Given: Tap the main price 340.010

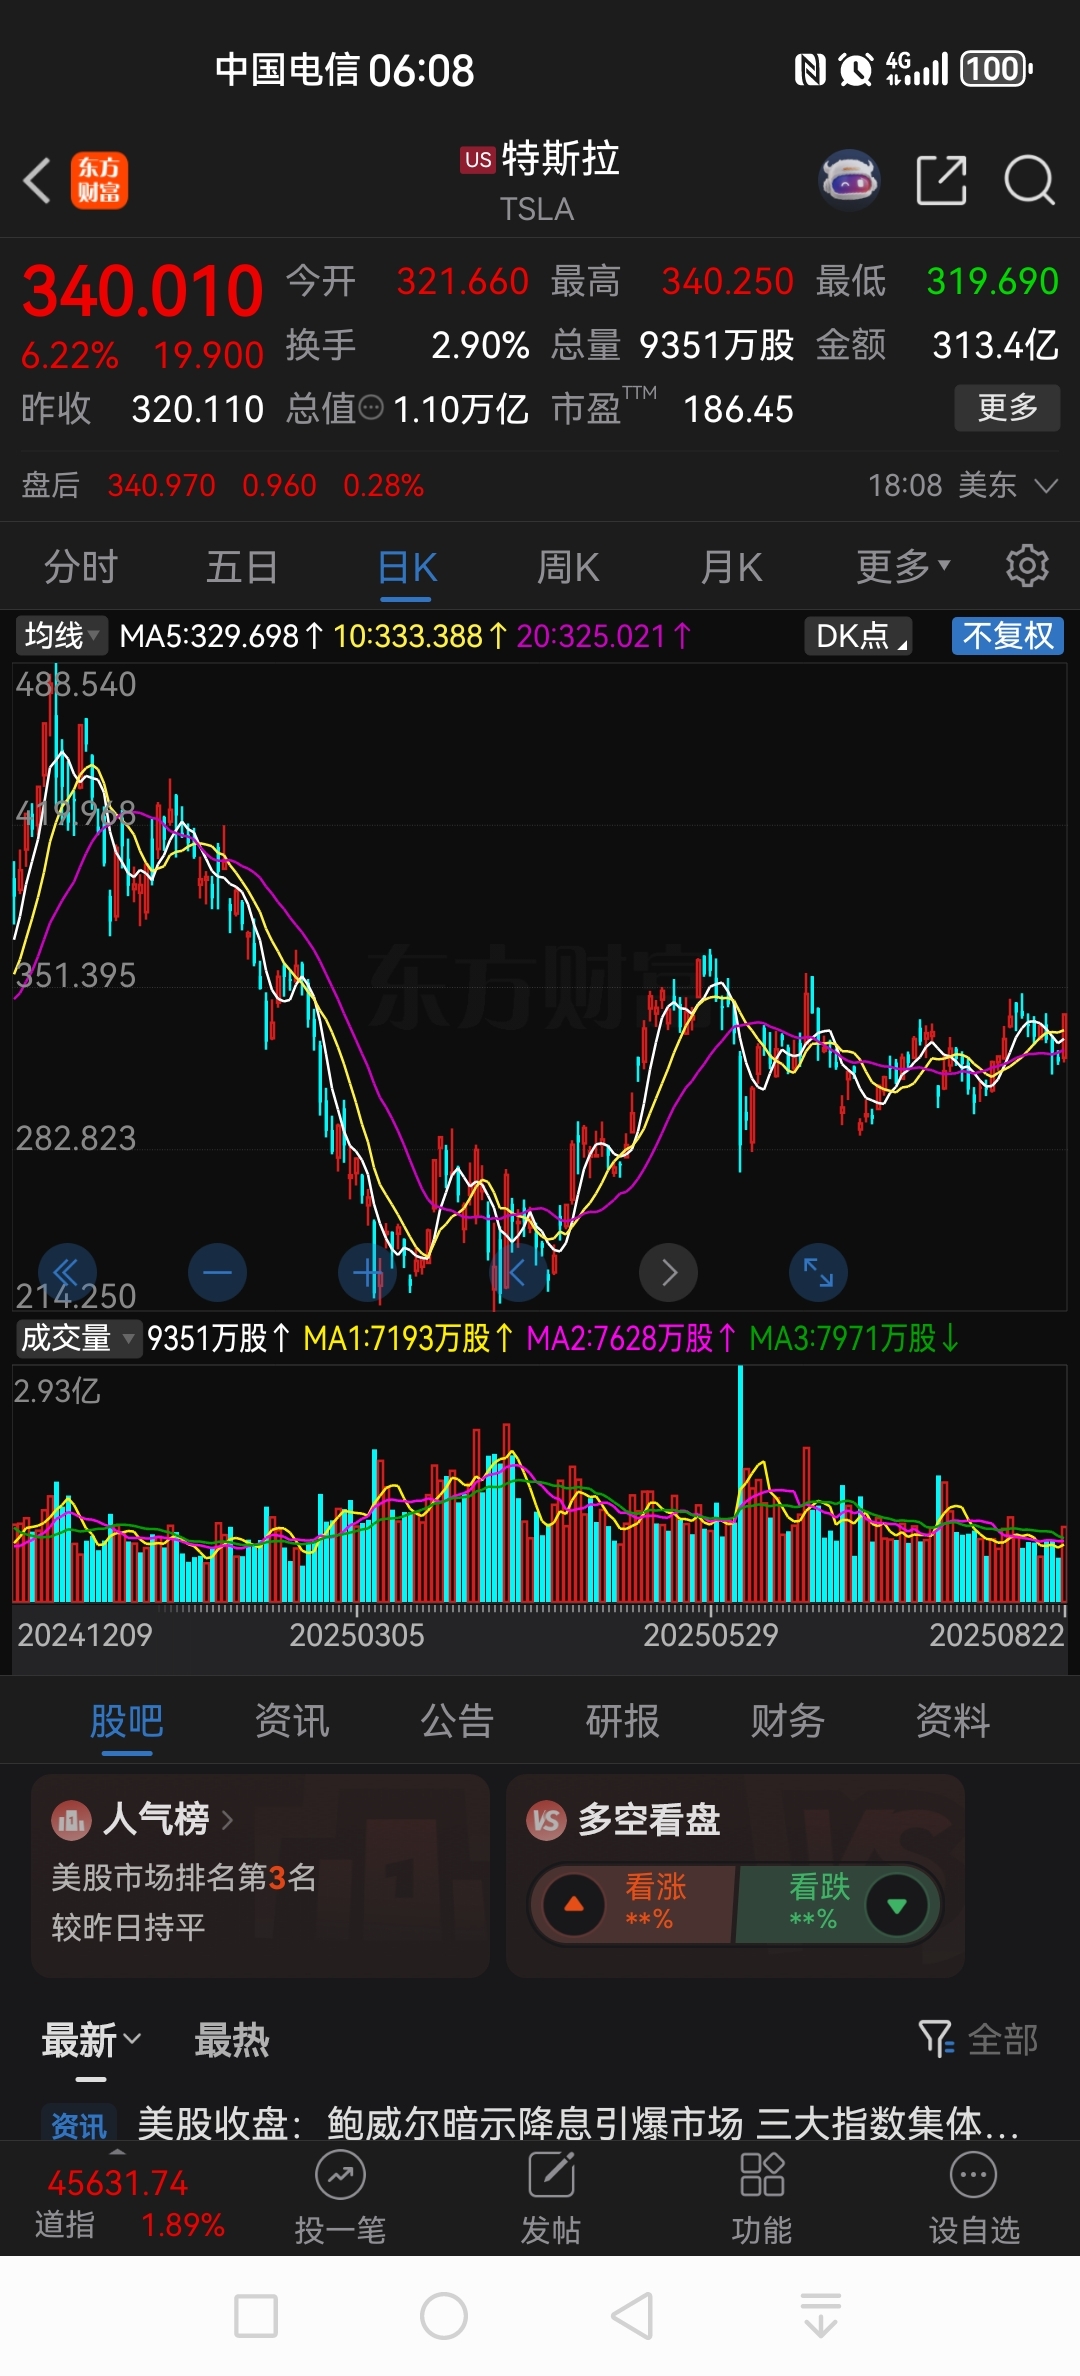Looking at the screenshot, I should (x=142, y=291).
